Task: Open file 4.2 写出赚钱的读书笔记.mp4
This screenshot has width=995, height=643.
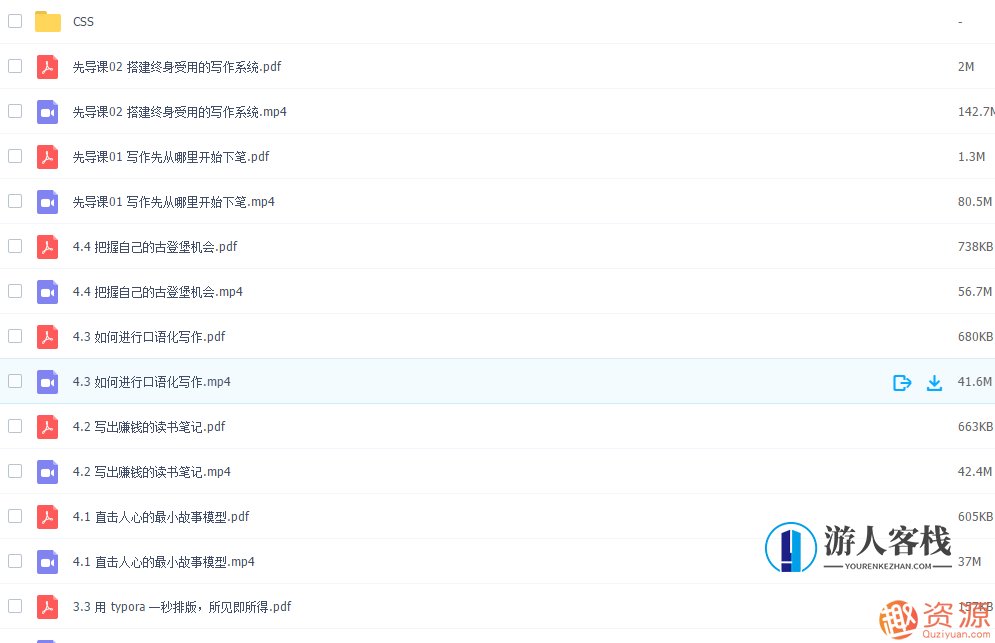Action: 152,472
